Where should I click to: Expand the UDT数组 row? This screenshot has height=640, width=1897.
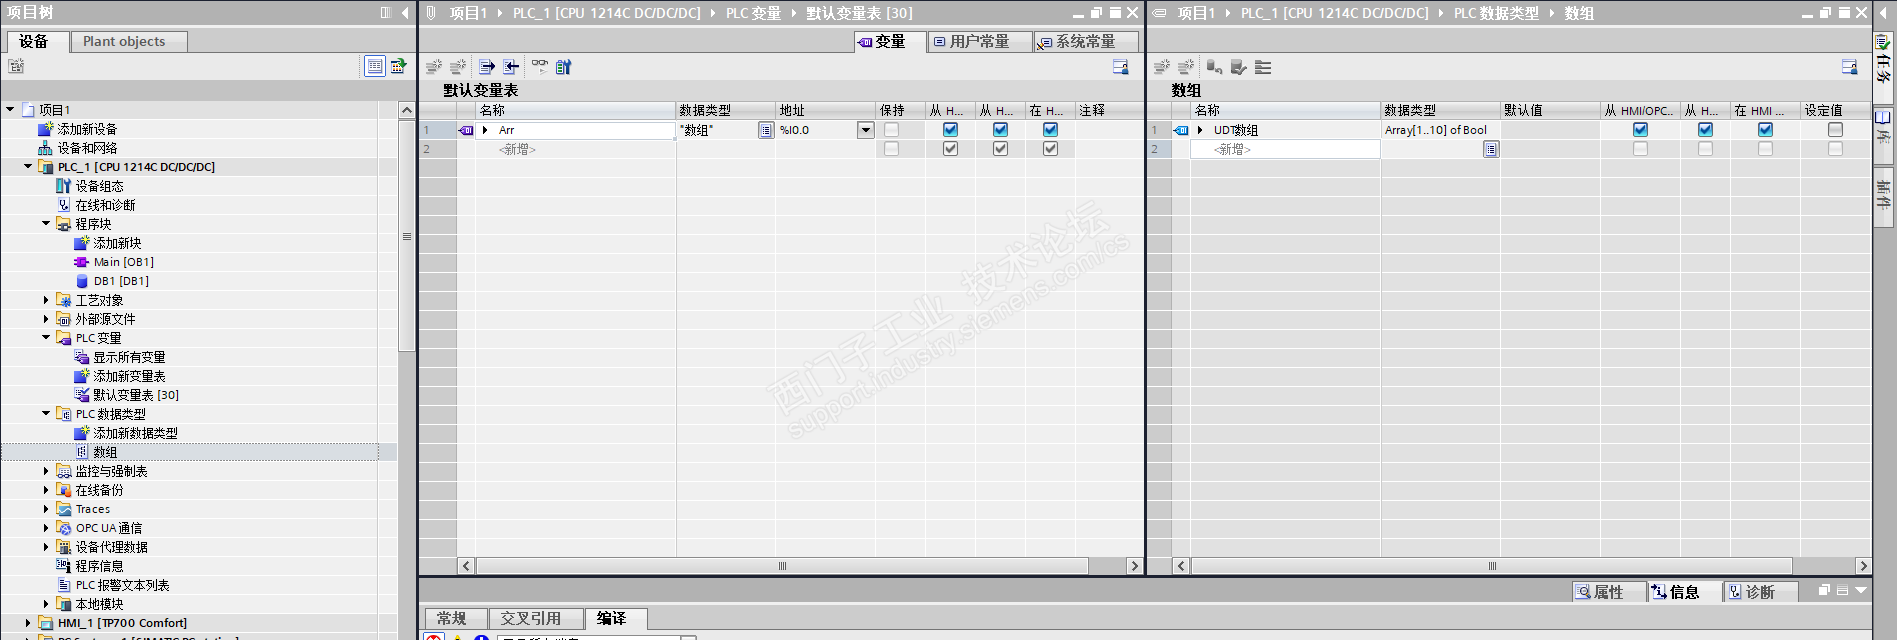[x=1200, y=130]
